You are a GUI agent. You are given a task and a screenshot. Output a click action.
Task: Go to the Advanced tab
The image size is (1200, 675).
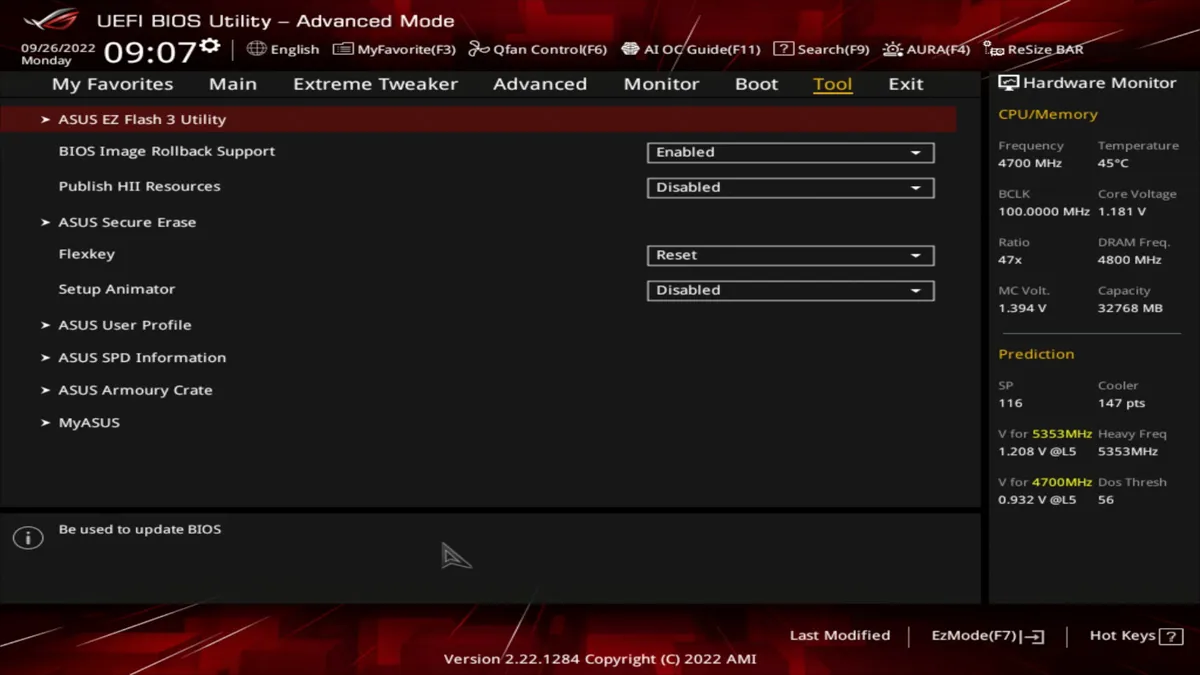click(540, 84)
